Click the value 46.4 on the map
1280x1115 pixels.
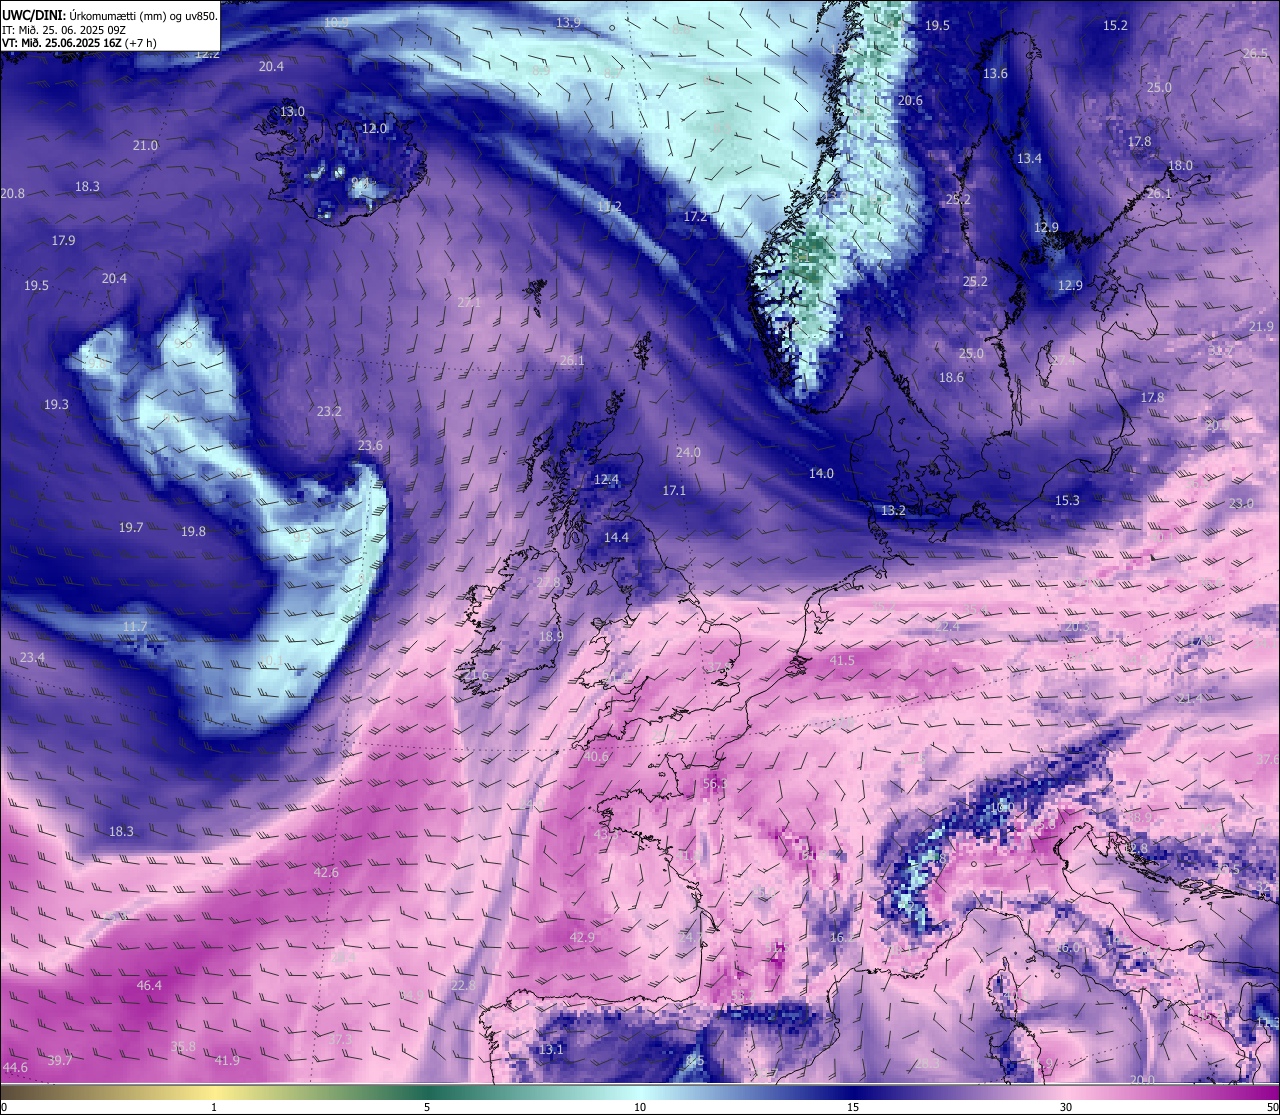coord(149,986)
